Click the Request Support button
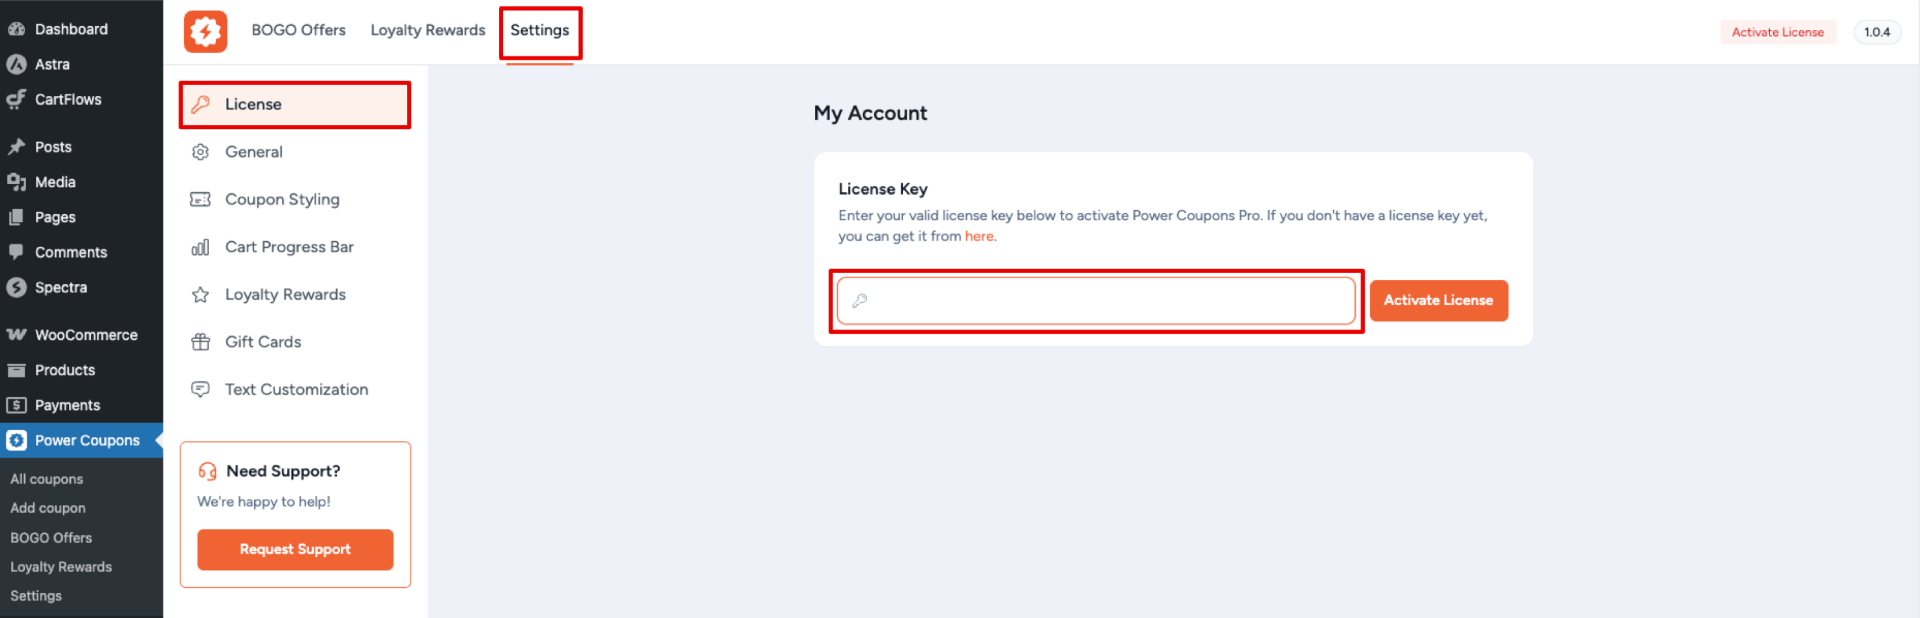 295,549
